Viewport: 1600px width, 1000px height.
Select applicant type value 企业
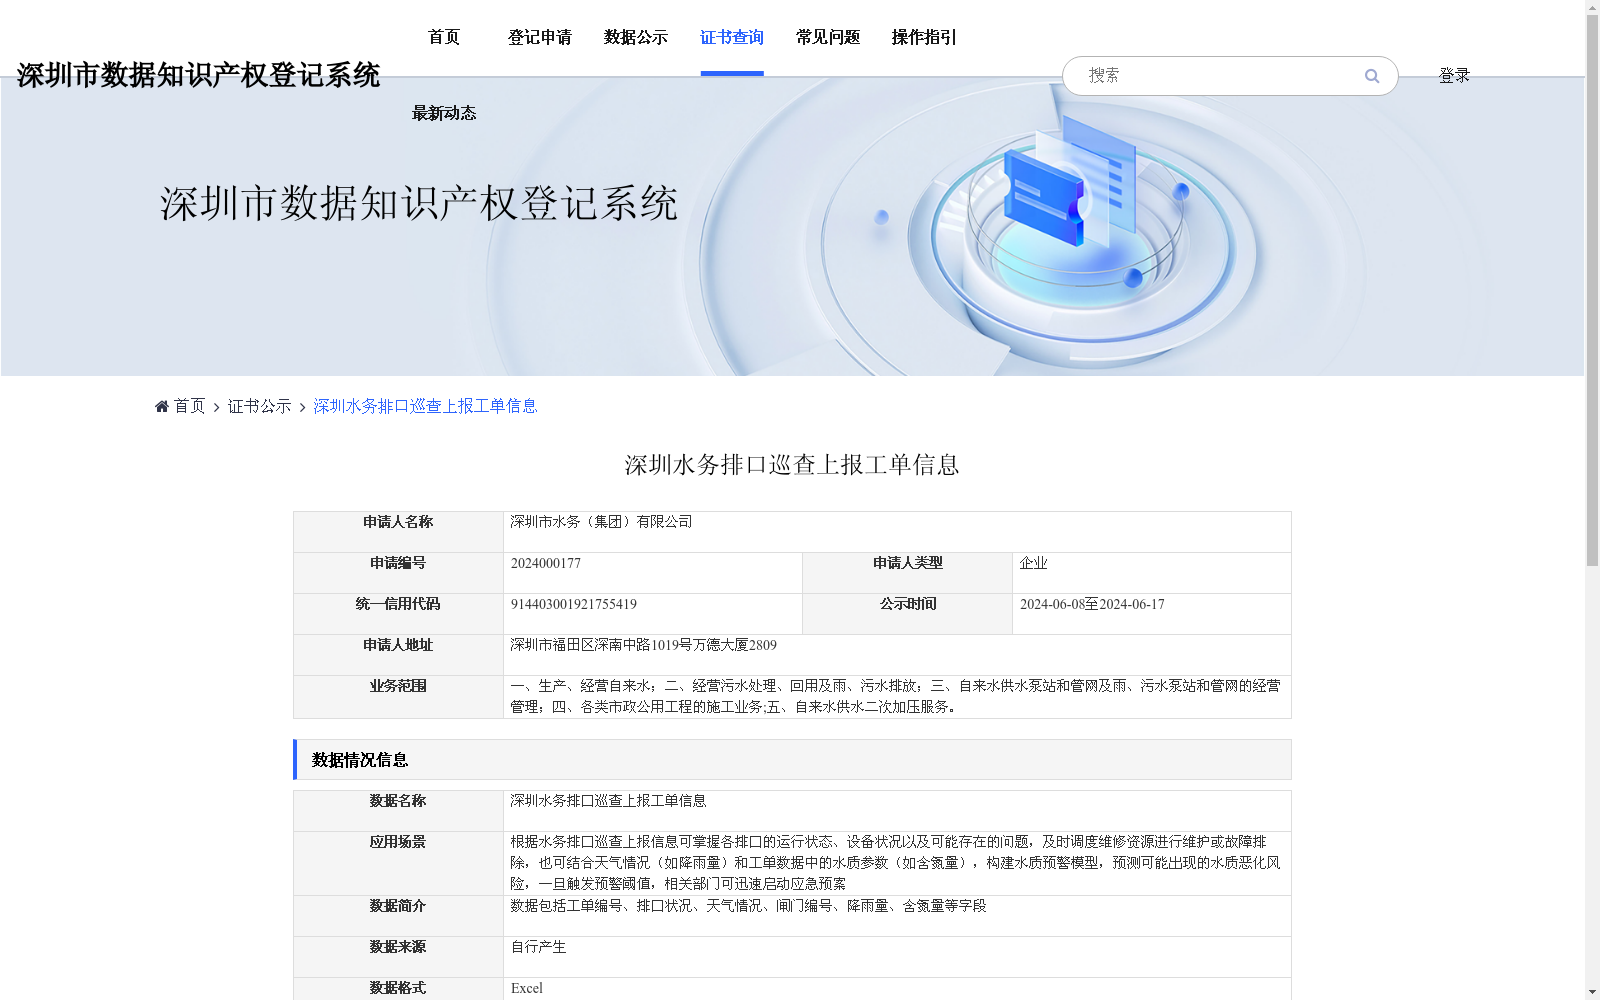[x=1034, y=563]
